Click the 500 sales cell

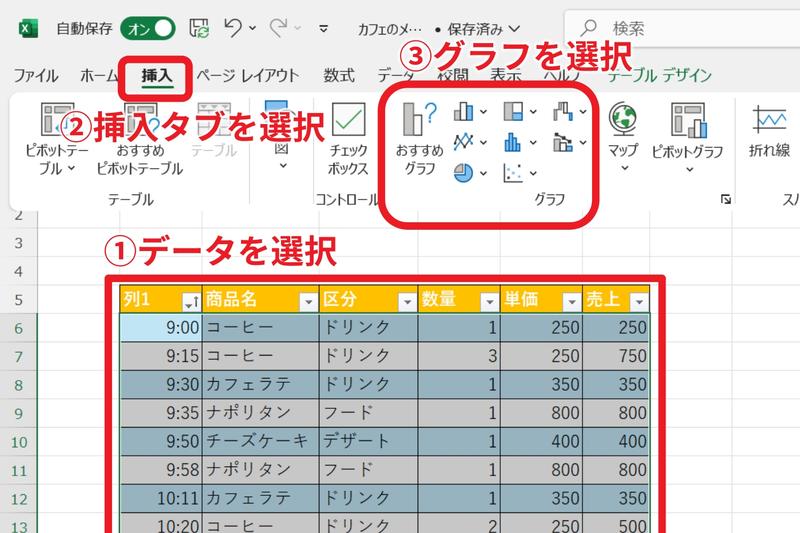tap(616, 524)
